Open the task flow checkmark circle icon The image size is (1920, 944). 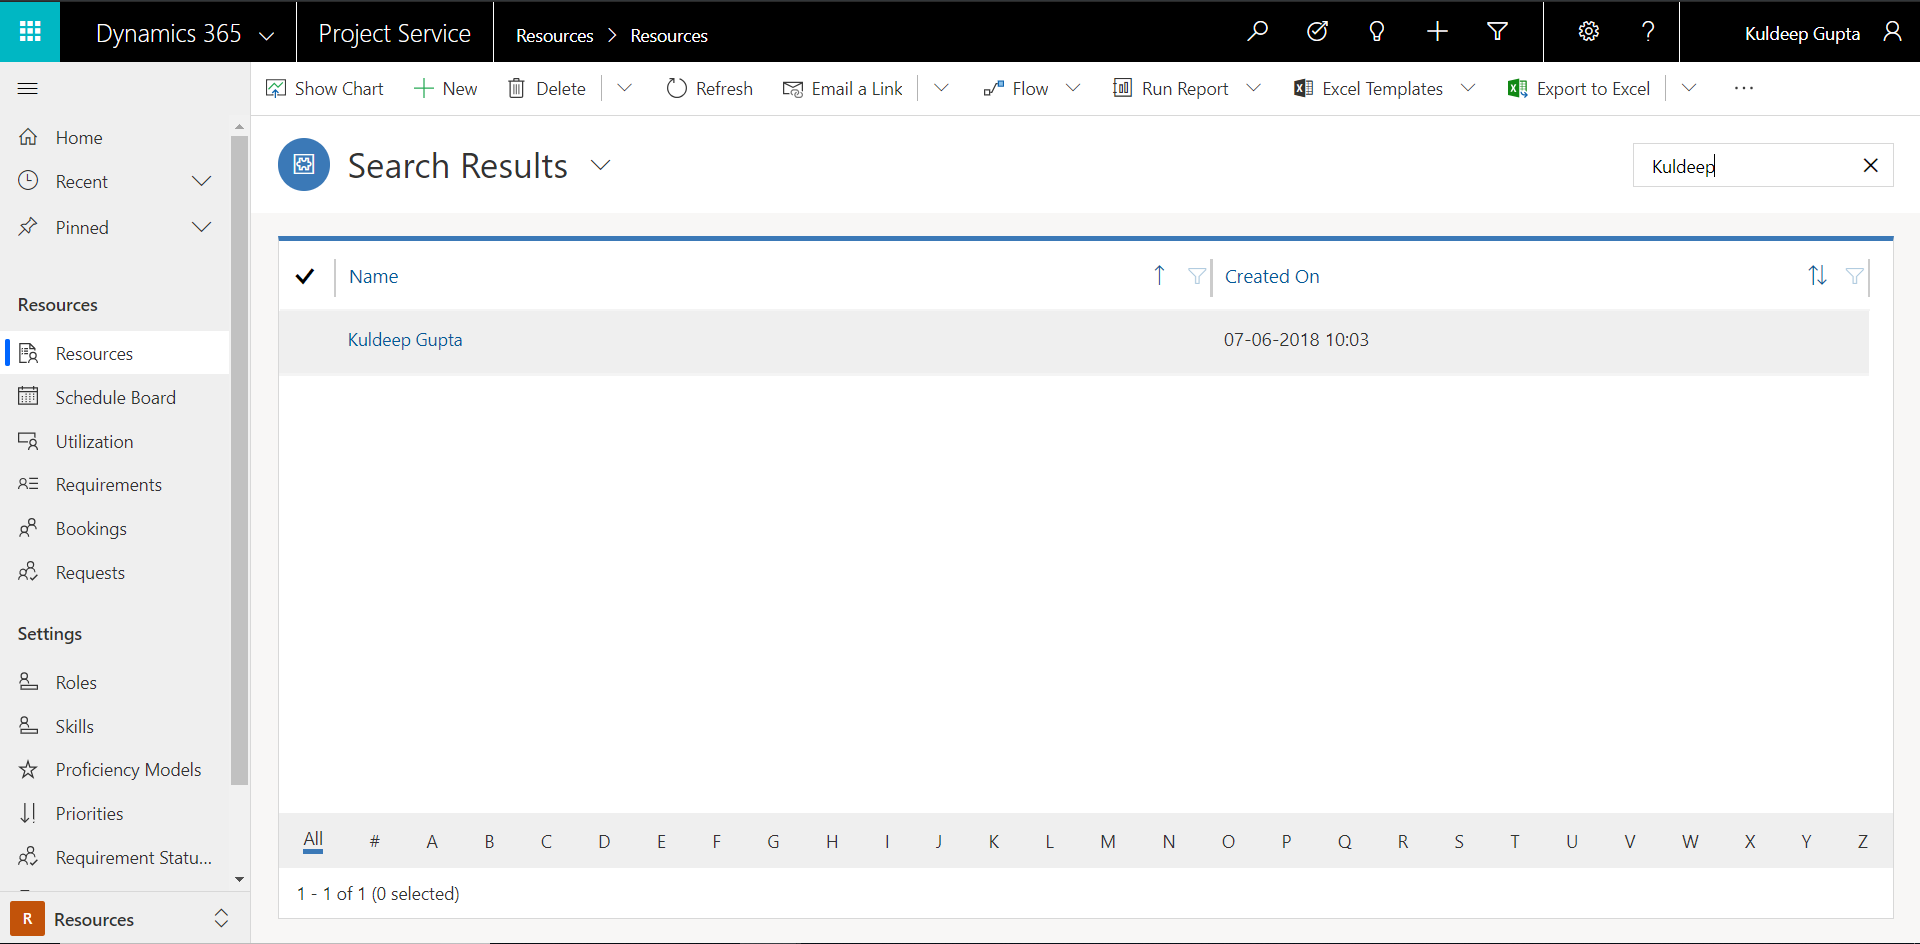pyautogui.click(x=1318, y=32)
